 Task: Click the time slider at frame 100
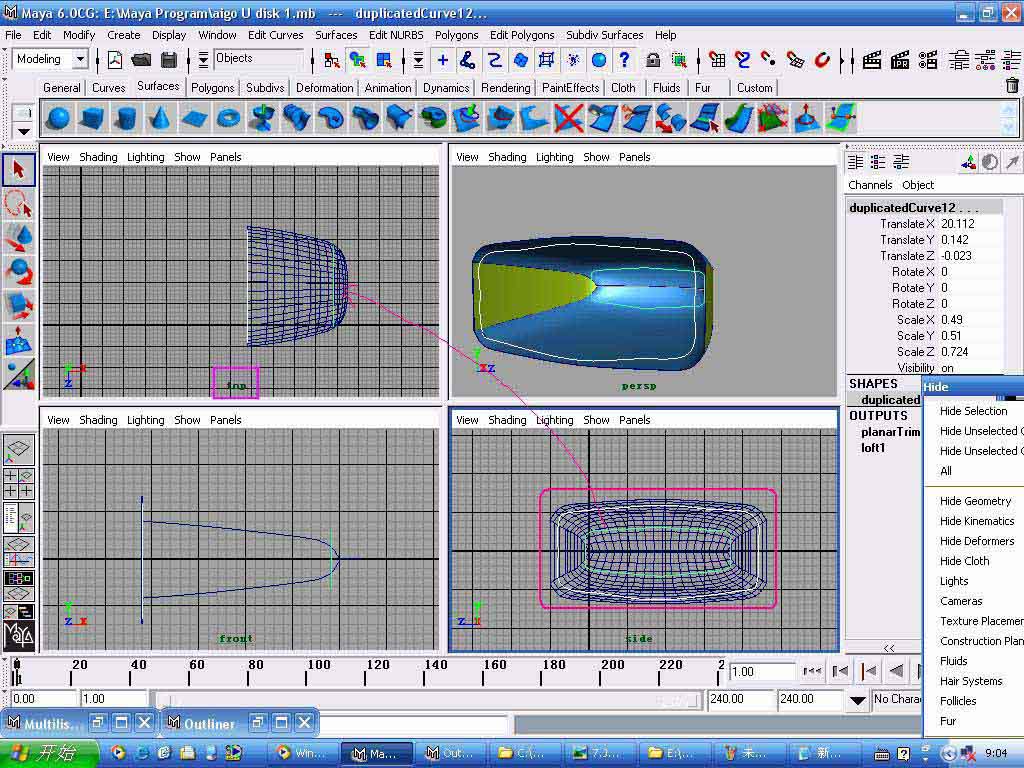(x=307, y=673)
